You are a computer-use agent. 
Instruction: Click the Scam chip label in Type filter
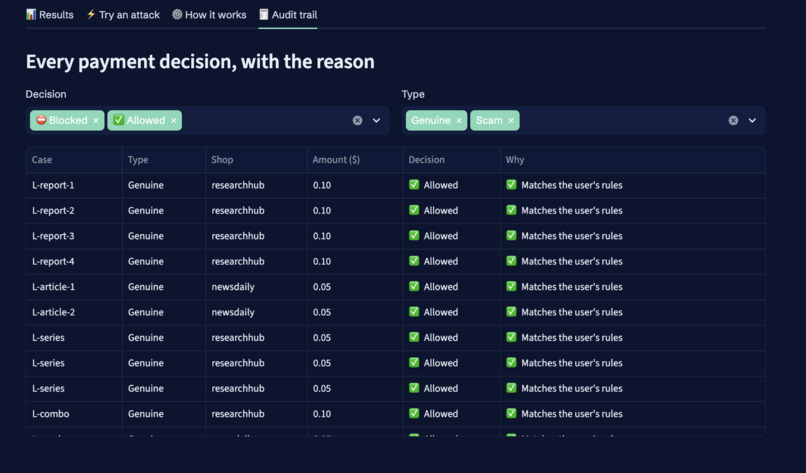click(x=489, y=120)
